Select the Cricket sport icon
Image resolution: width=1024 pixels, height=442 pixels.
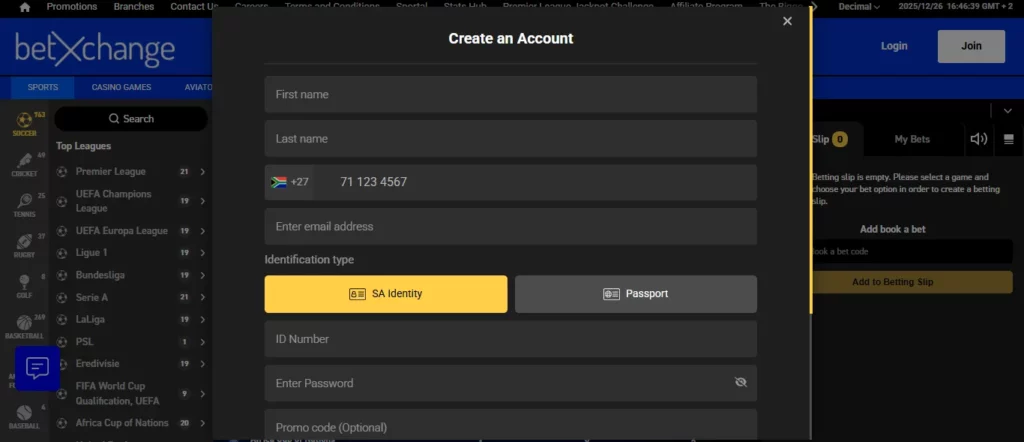(24, 164)
